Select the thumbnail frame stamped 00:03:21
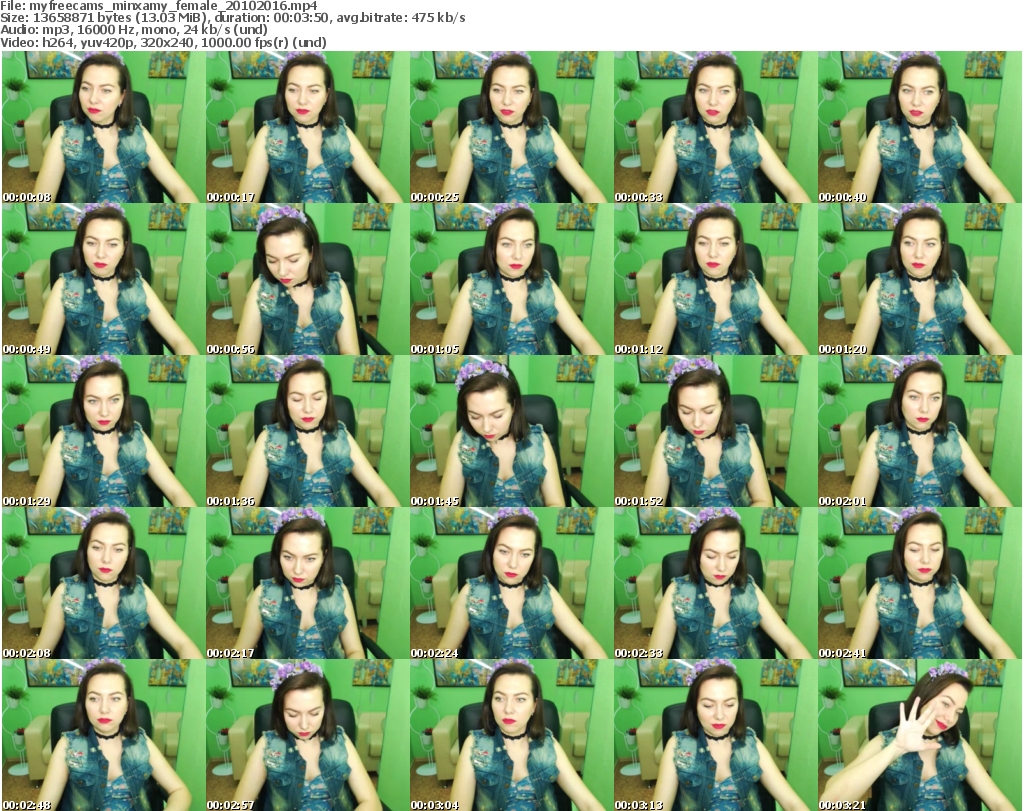This screenshot has width=1024, height=811. [x=920, y=735]
